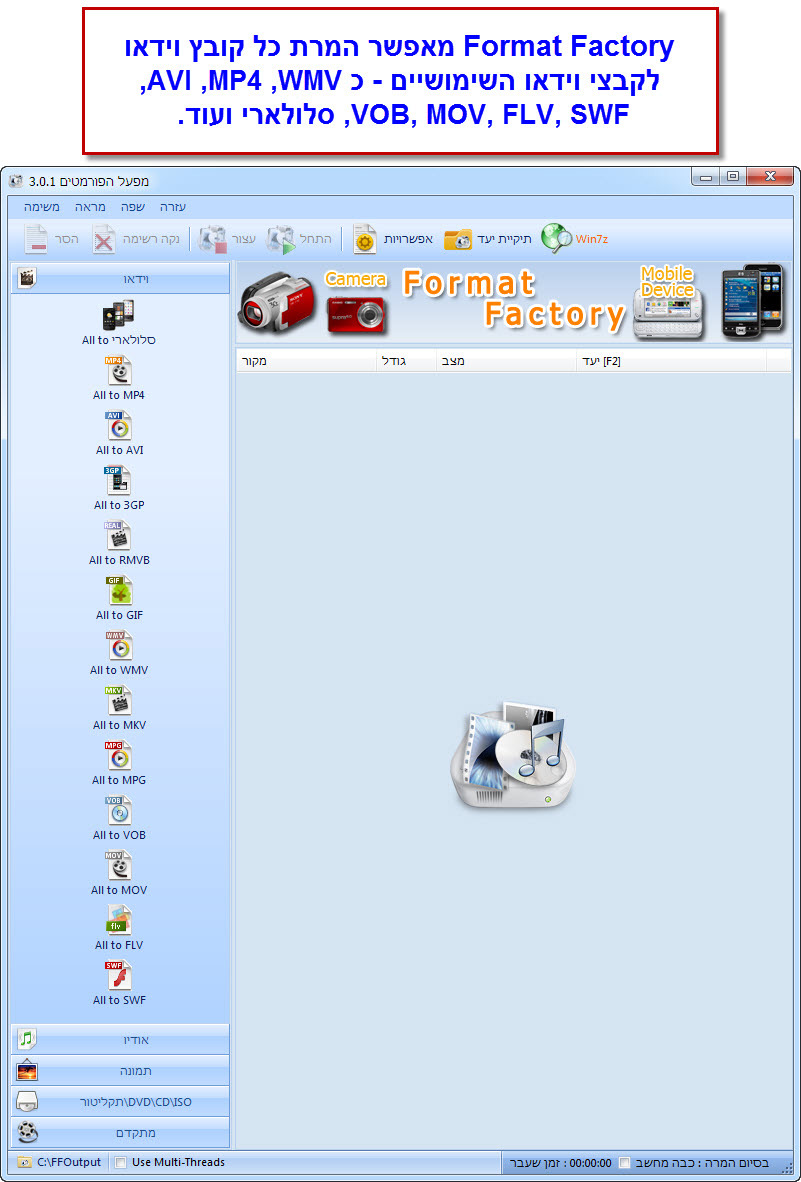This screenshot has width=801, height=1182.
Task: Click the יעד [F2] output column header
Action: click(672, 361)
